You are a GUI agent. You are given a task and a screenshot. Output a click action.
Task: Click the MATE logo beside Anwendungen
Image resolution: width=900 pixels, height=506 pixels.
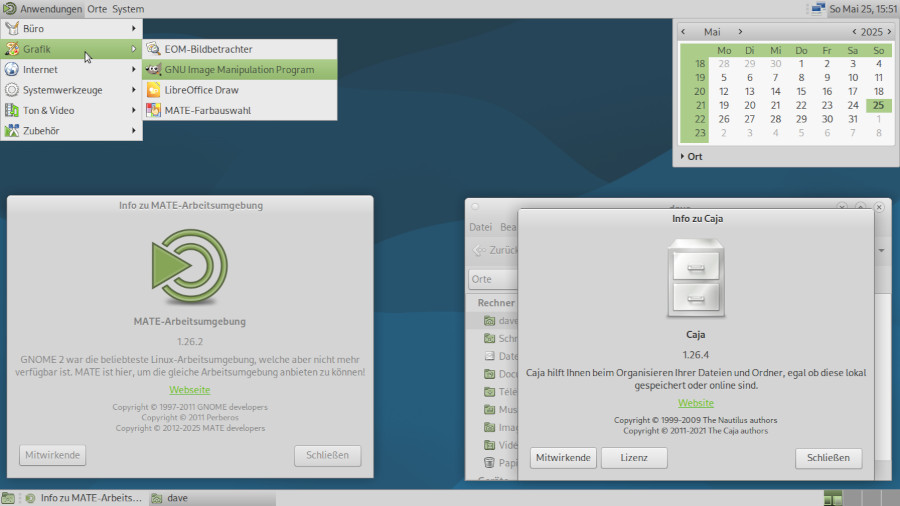(x=9, y=9)
